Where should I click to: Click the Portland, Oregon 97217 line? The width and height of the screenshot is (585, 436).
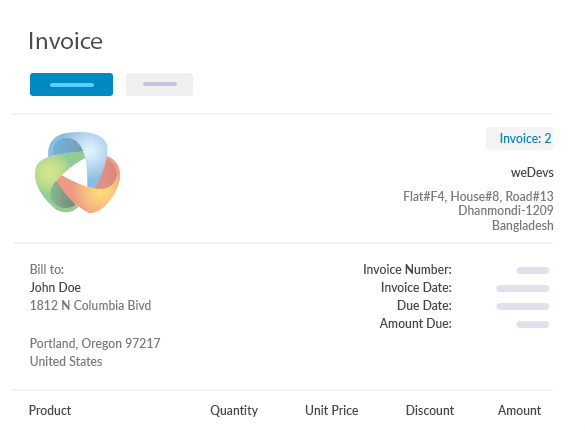[95, 344]
